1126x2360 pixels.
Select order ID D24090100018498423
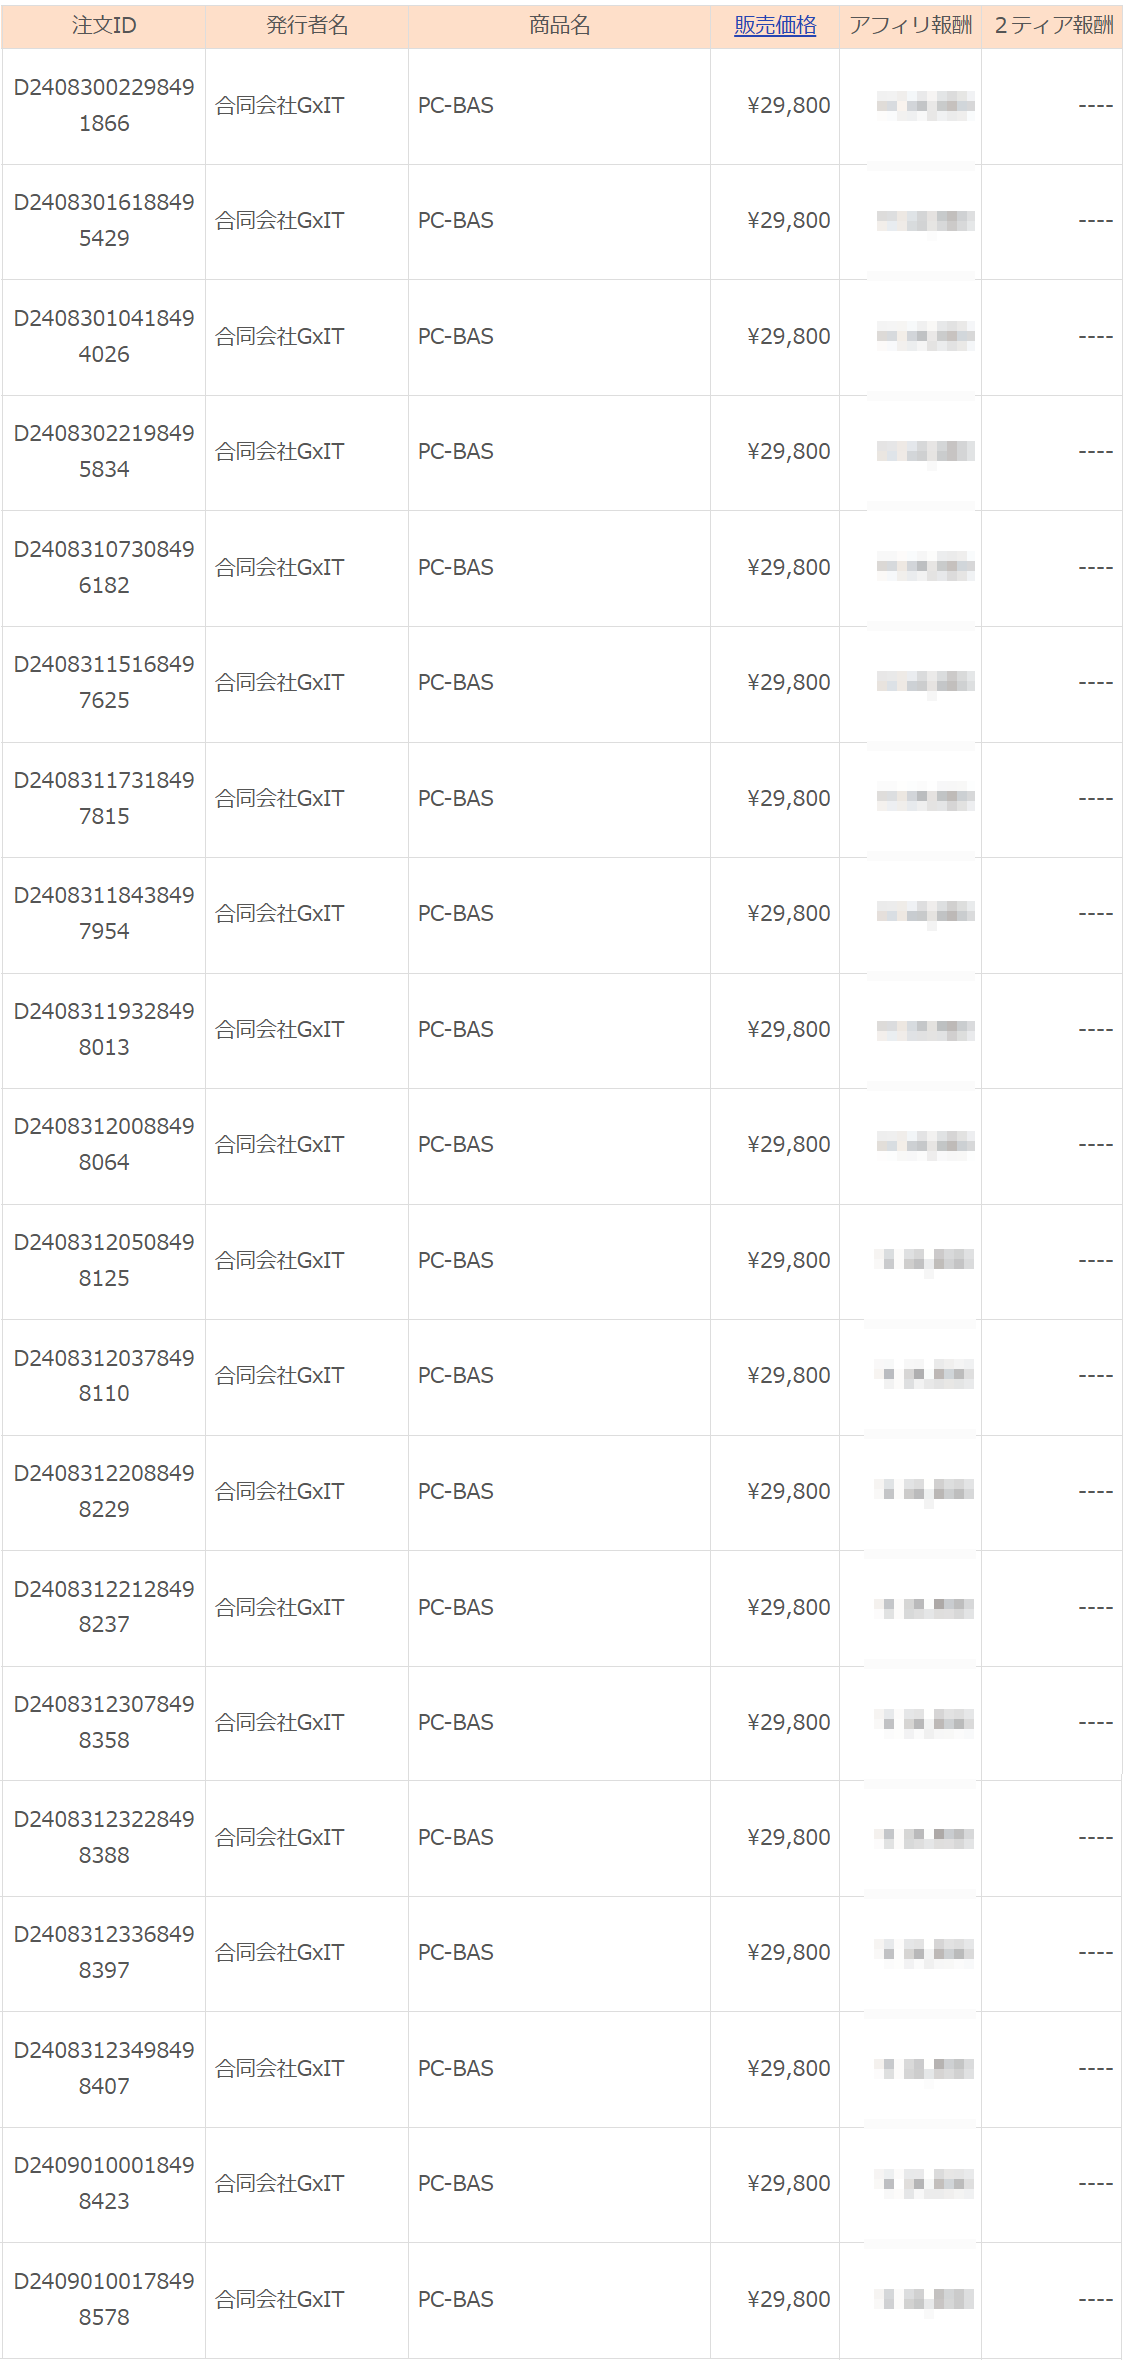[104, 2183]
